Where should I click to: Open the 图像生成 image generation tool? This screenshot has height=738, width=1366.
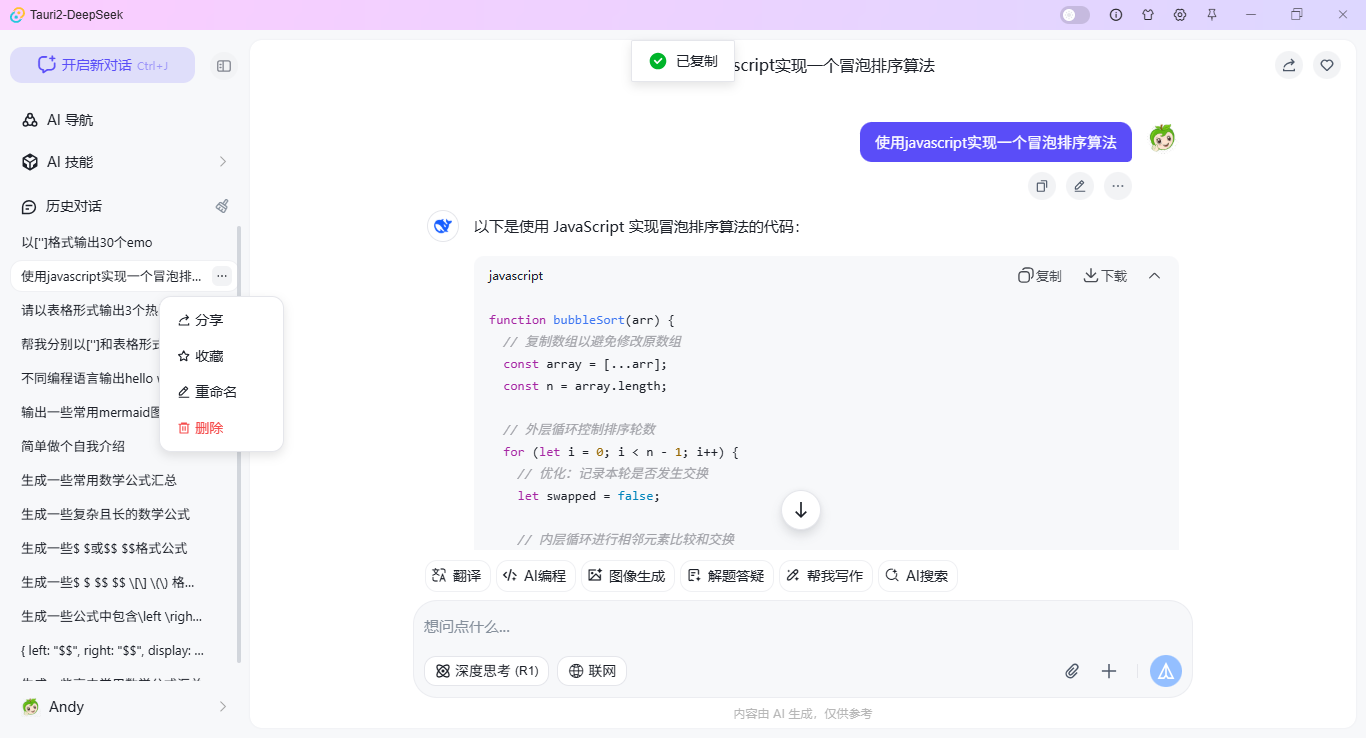click(627, 575)
